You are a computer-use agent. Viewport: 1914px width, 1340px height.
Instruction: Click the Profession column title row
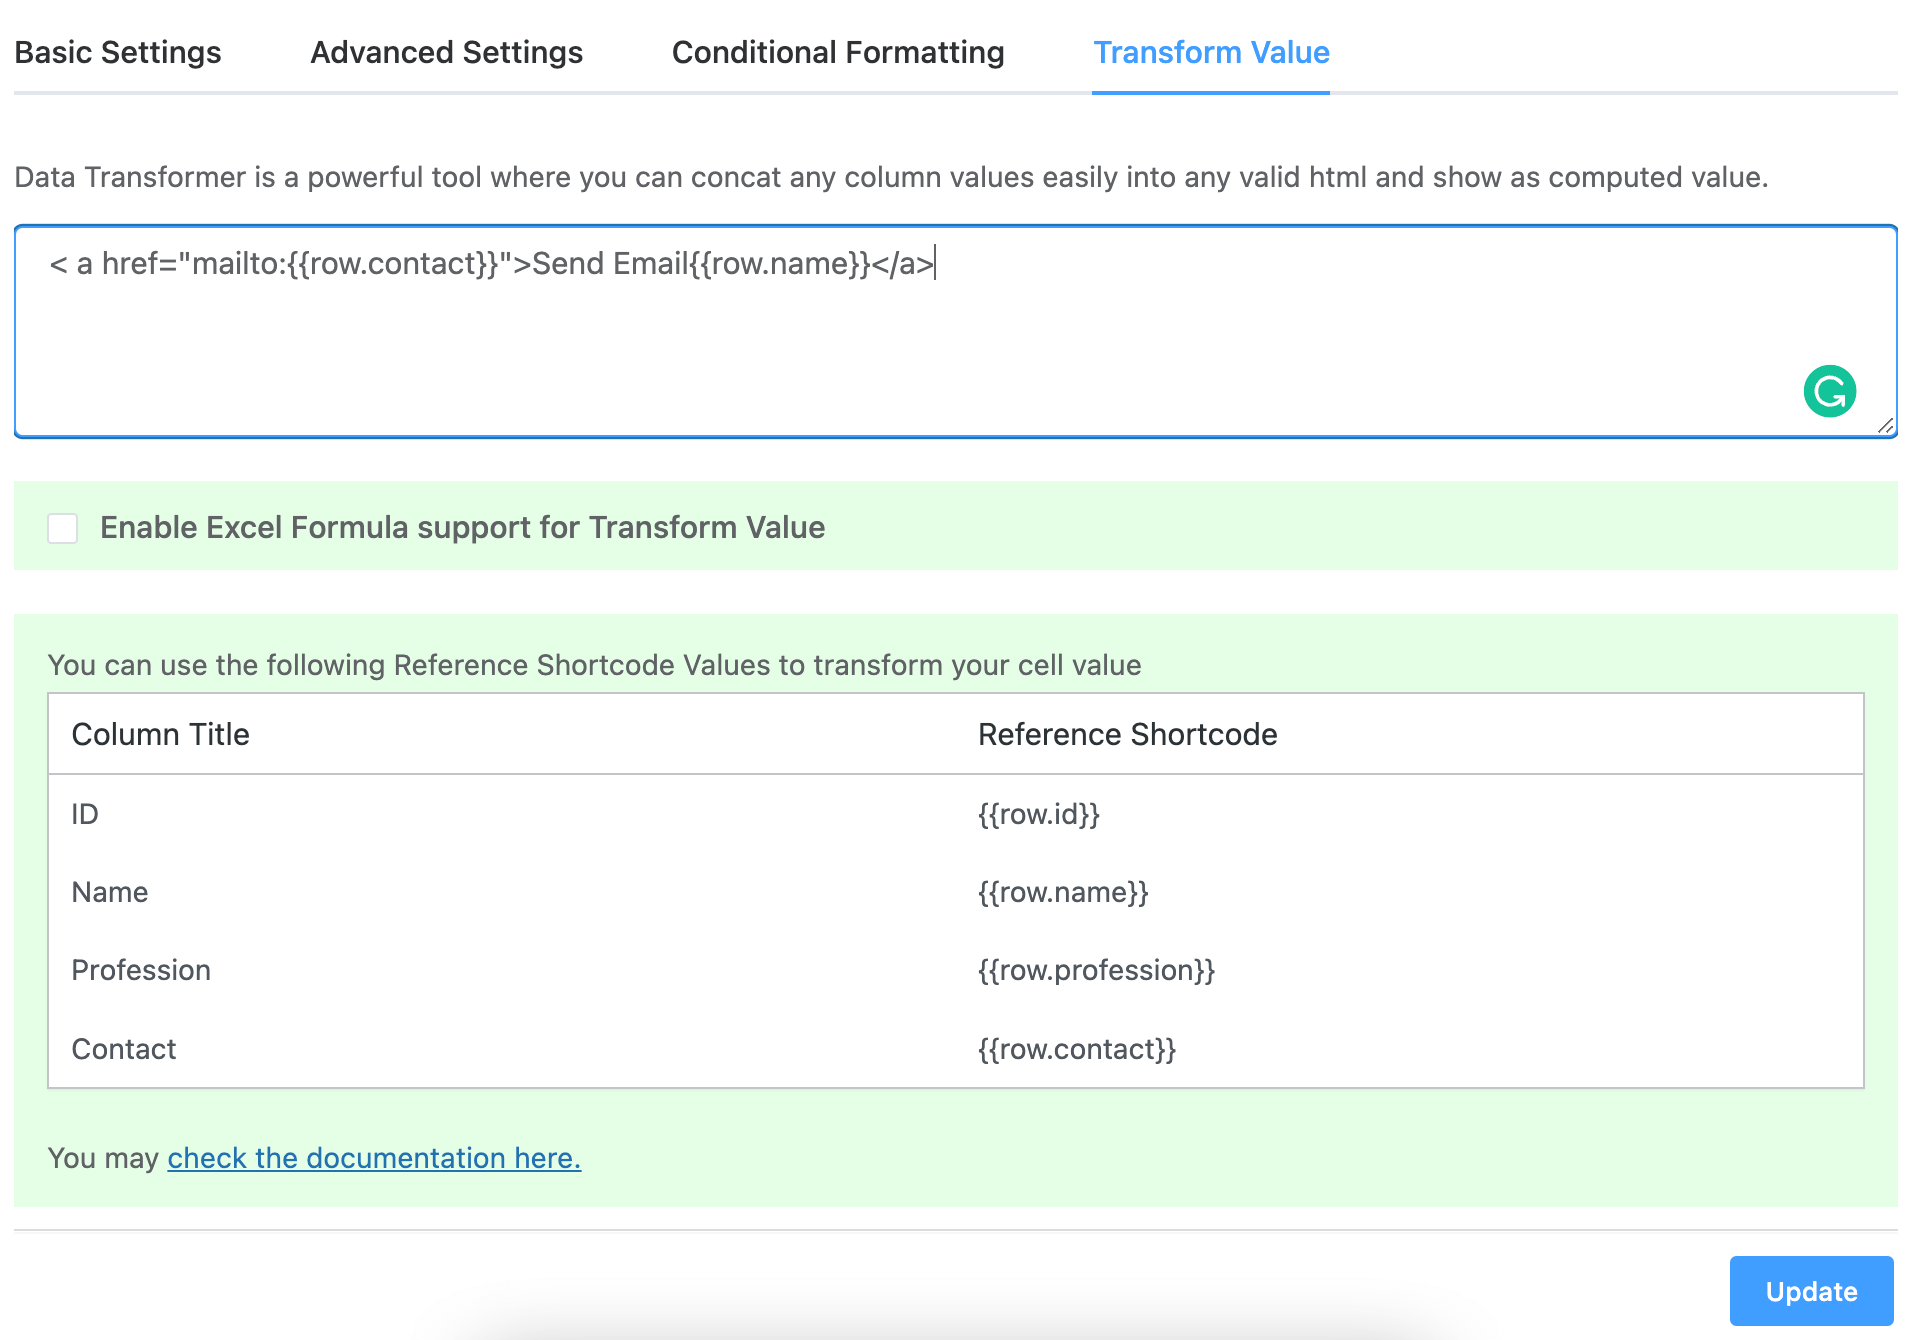click(141, 970)
